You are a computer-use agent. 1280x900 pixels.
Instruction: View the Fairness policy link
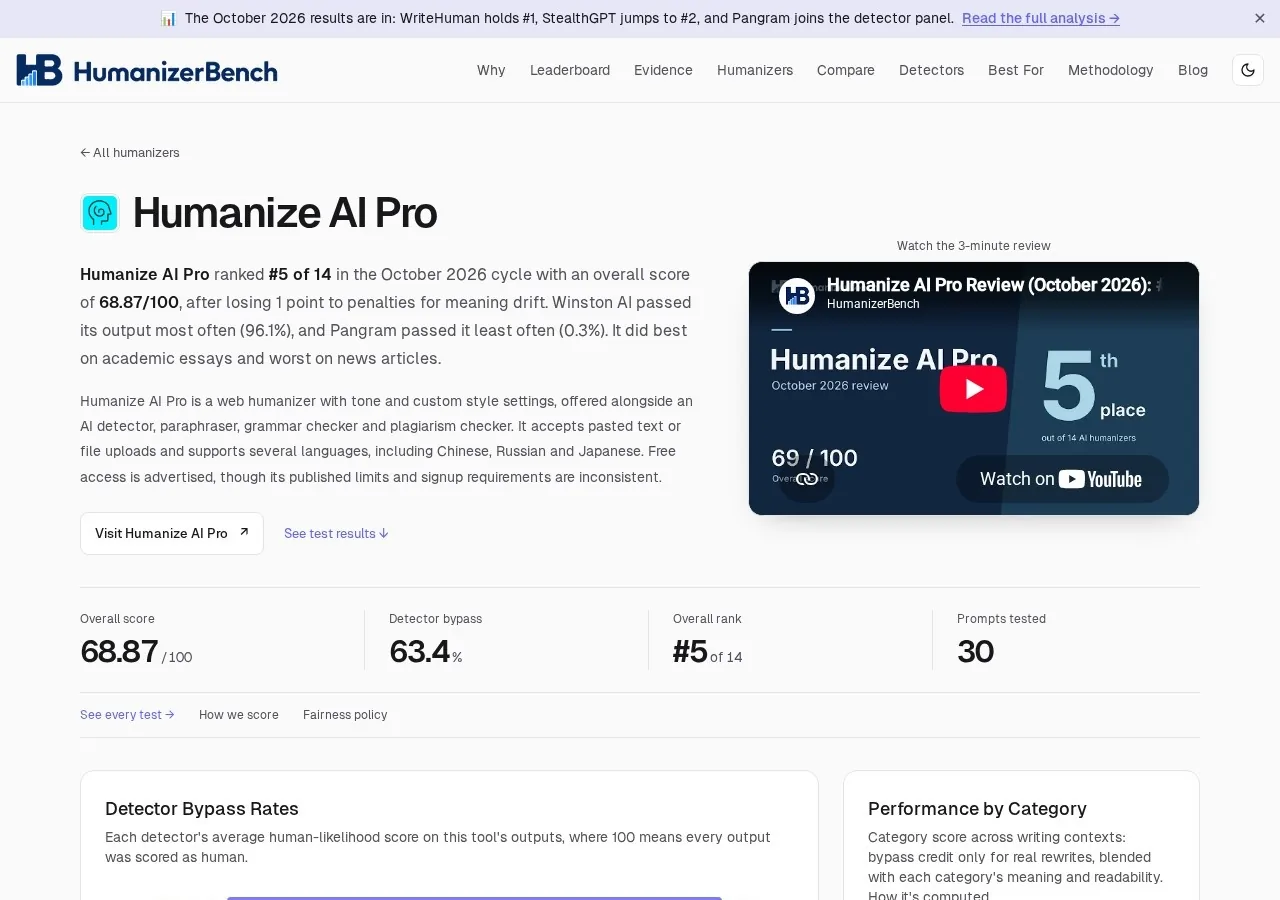[345, 715]
